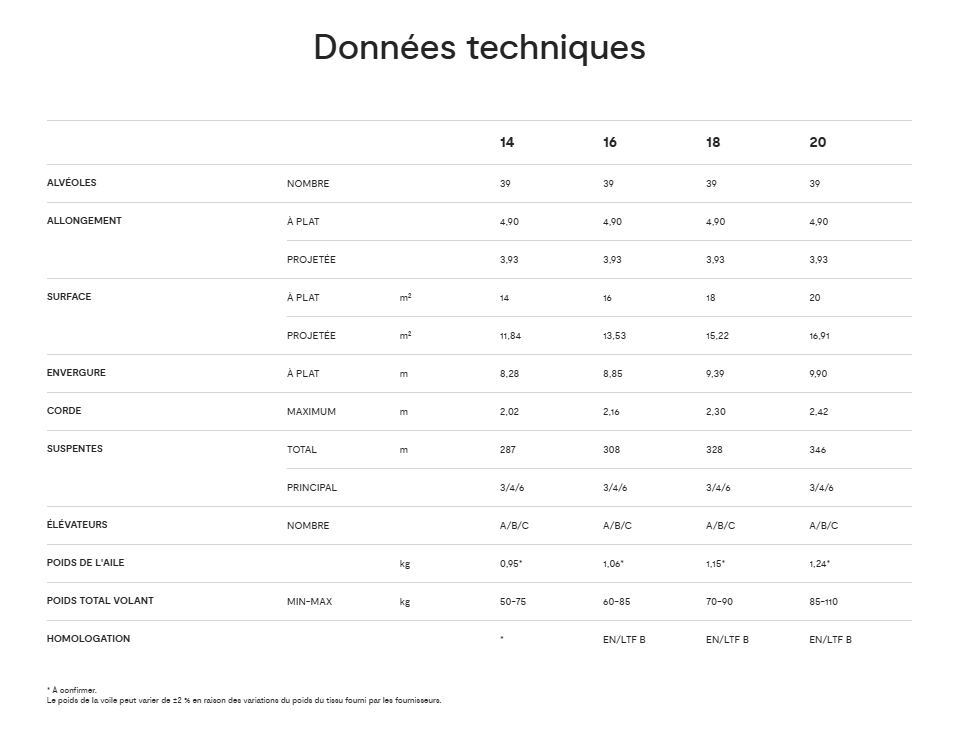The width and height of the screenshot is (960, 739).
Task: Select the ÉLÉVATEURS row label
Action: click(77, 525)
